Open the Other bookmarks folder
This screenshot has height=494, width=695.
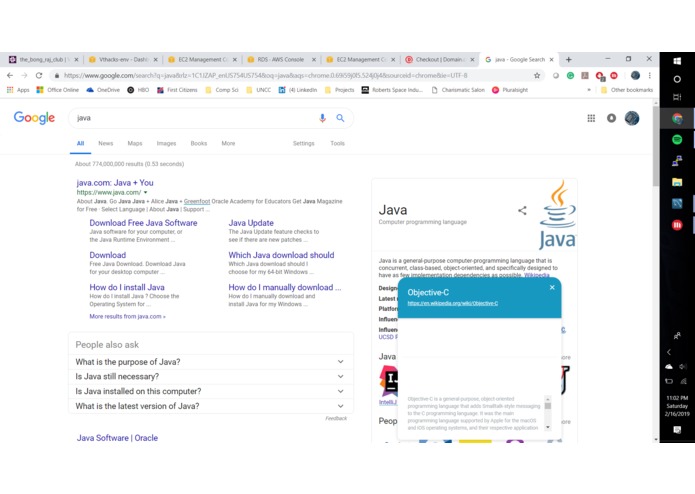[x=627, y=90]
